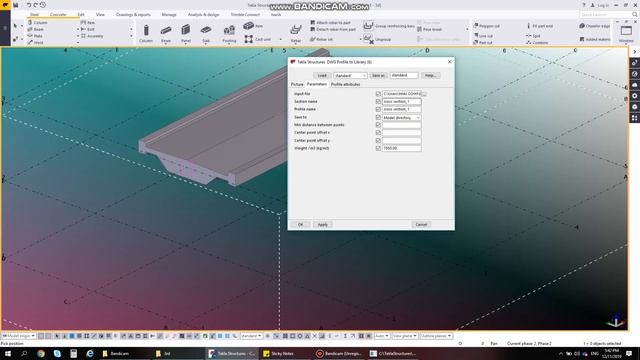Toggle the Weight / m3 checkbox
The image size is (640, 360).
coord(378,148)
